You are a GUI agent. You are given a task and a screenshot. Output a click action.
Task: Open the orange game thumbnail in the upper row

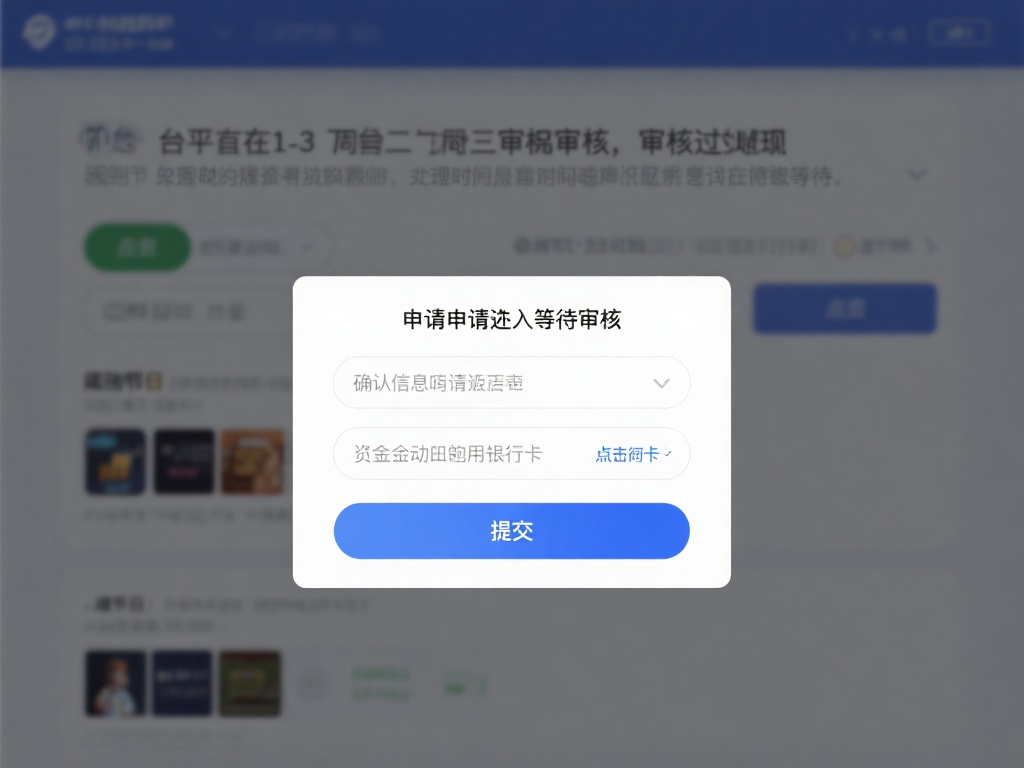[253, 462]
